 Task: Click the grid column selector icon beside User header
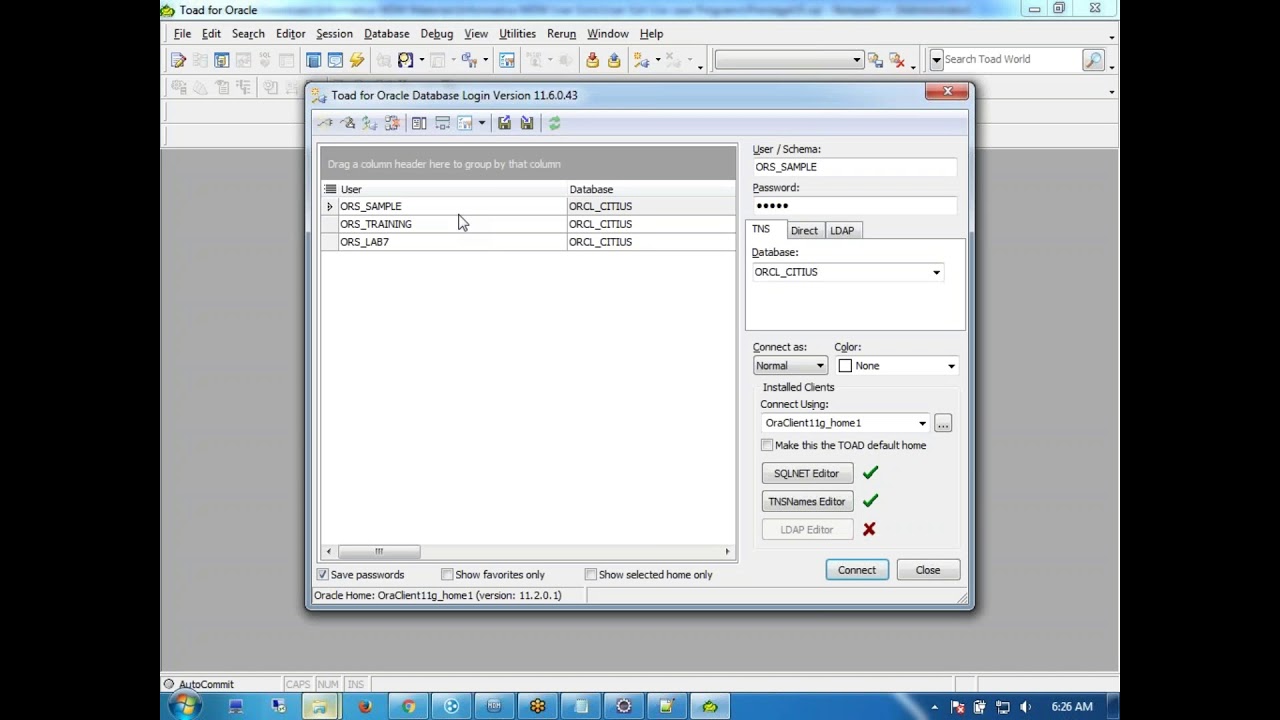pyautogui.click(x=330, y=189)
